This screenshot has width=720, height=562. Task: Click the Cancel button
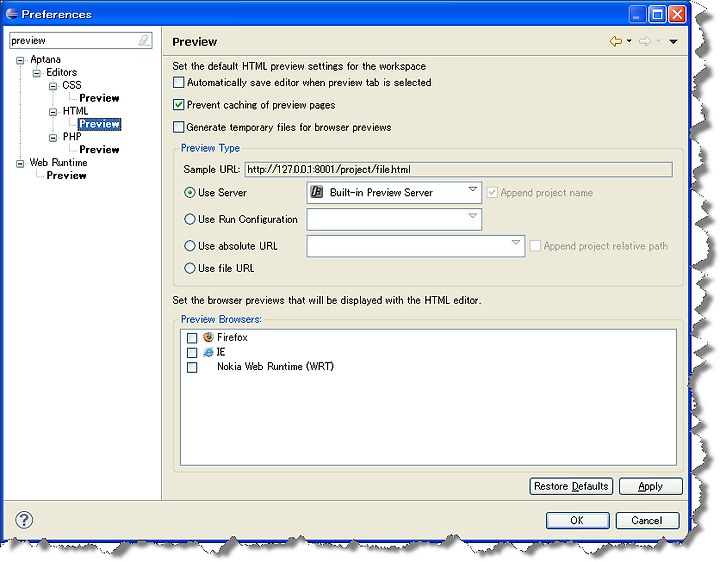(x=647, y=520)
